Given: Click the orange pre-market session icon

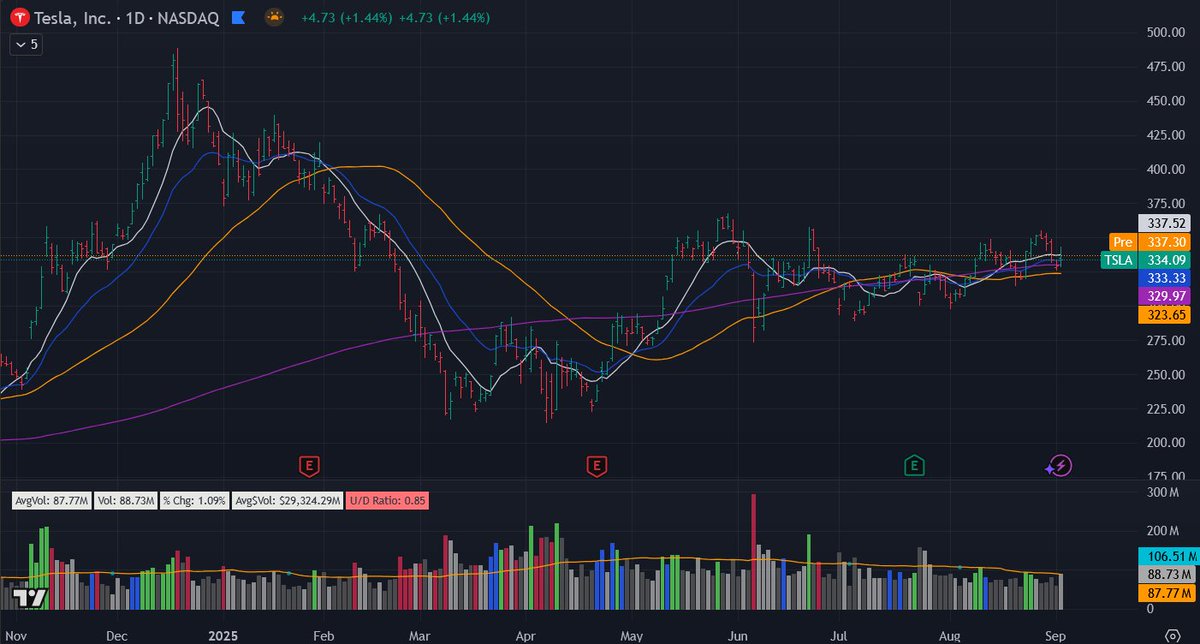Looking at the screenshot, I should pyautogui.click(x=273, y=18).
